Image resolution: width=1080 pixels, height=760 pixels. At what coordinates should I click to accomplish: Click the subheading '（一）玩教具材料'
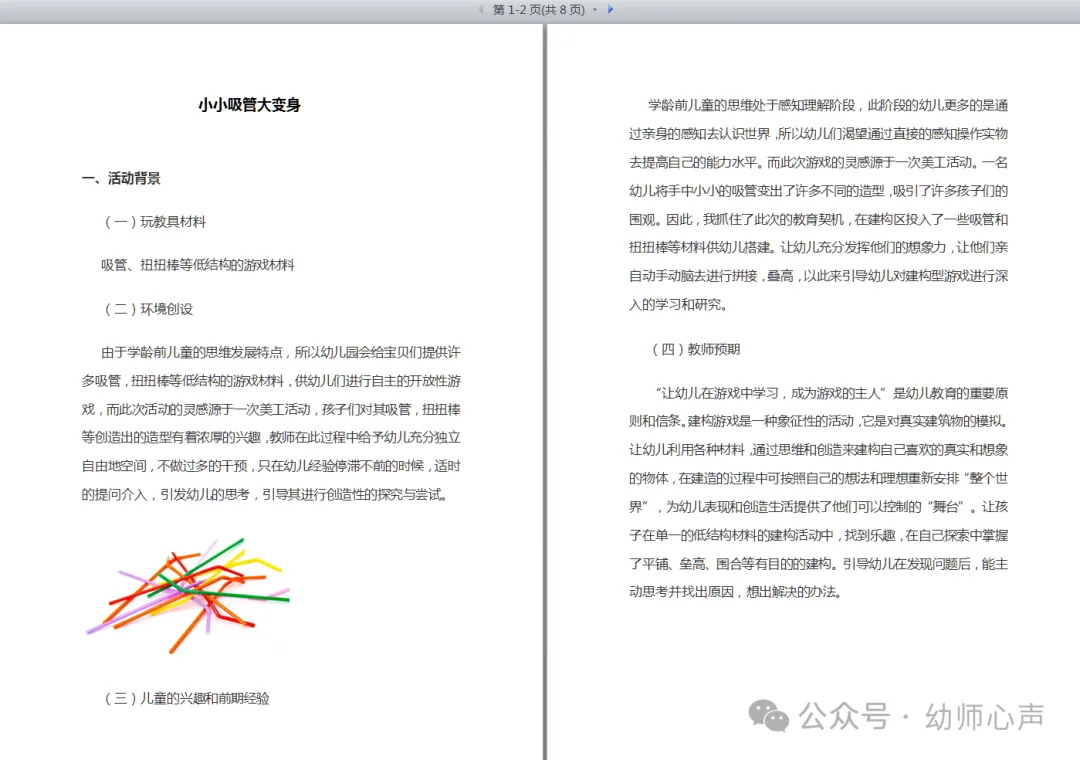point(154,222)
